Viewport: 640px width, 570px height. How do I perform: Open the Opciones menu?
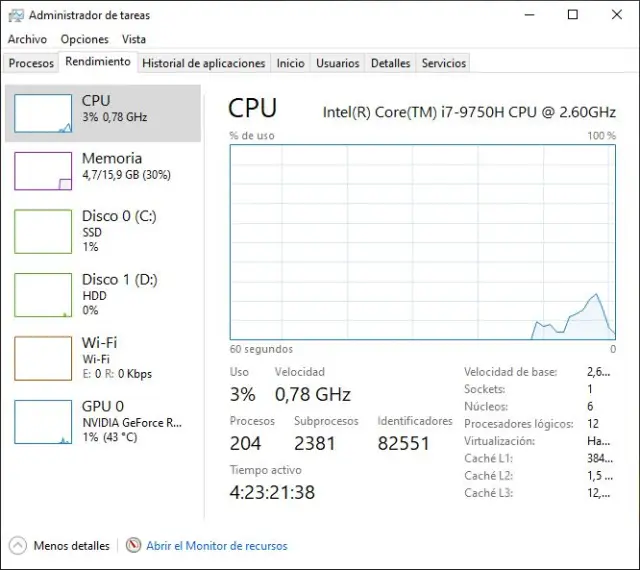point(84,39)
